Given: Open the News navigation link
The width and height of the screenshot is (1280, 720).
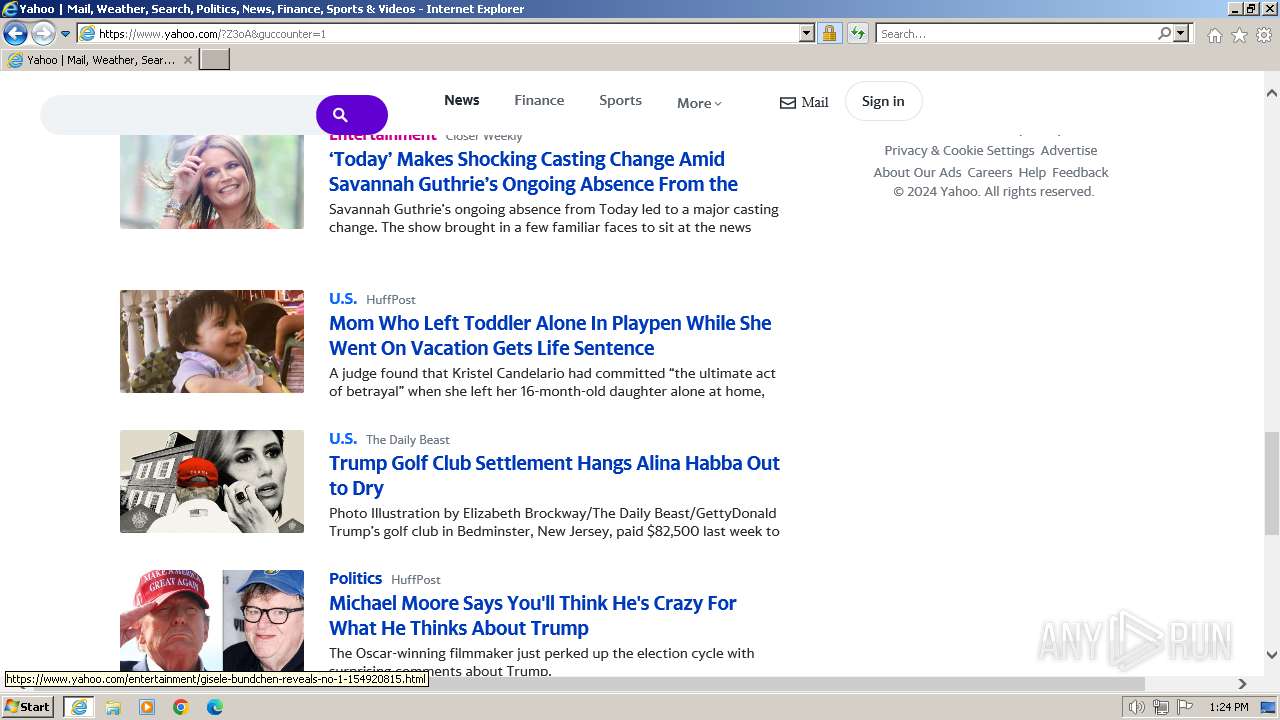Looking at the screenshot, I should tap(462, 100).
